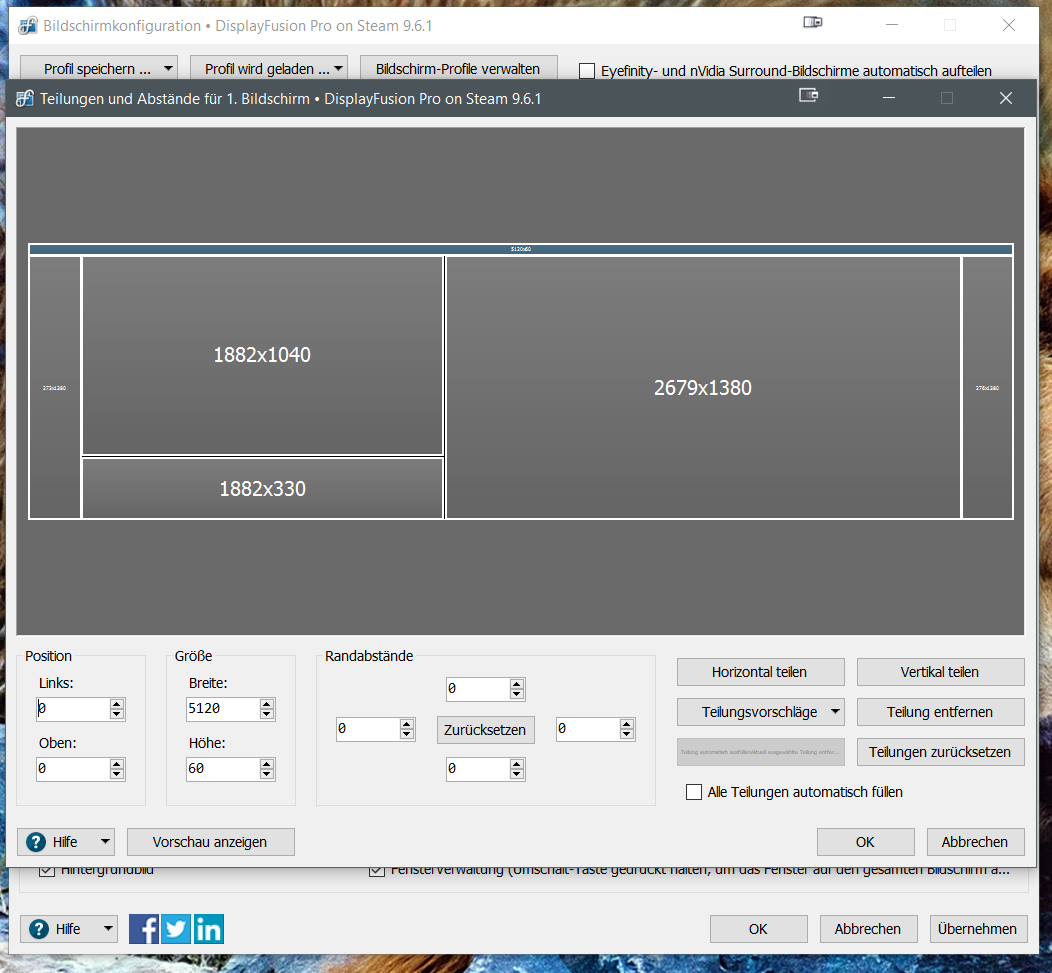Open Bildschirm-Profile verwalten
The width and height of the screenshot is (1052, 973).
tap(458, 68)
